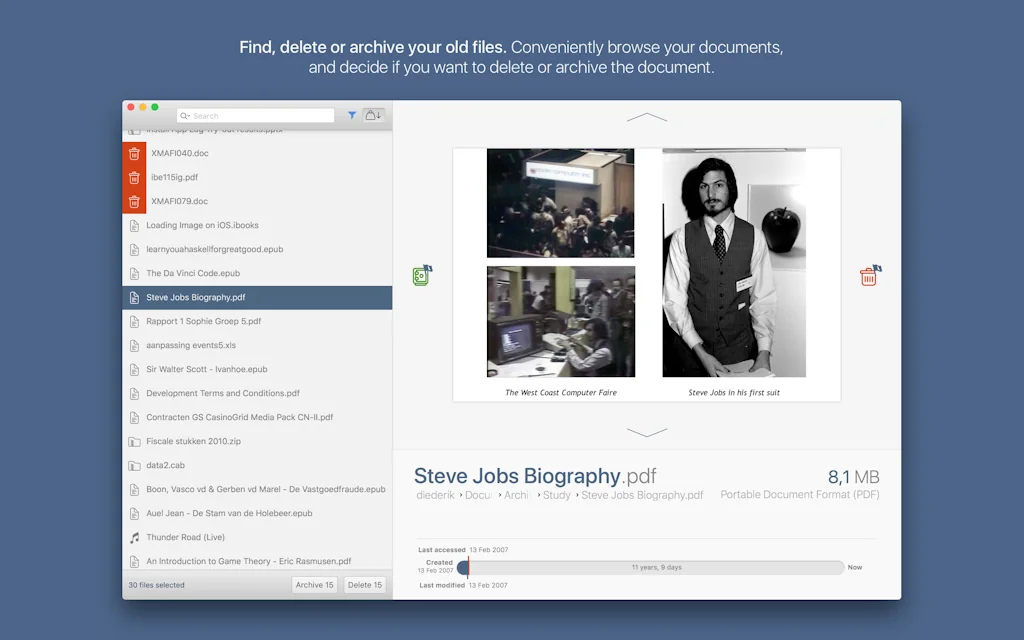Click the file age timeline bar
This screenshot has height=640, width=1024.
(x=655, y=568)
